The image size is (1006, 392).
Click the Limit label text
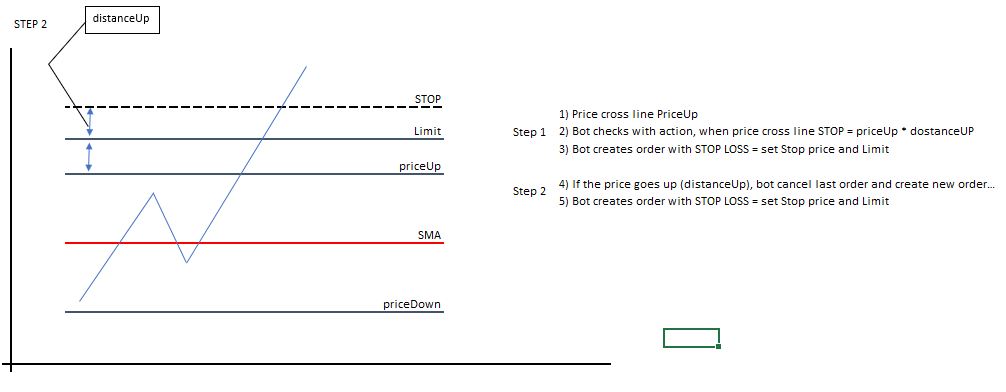427,131
